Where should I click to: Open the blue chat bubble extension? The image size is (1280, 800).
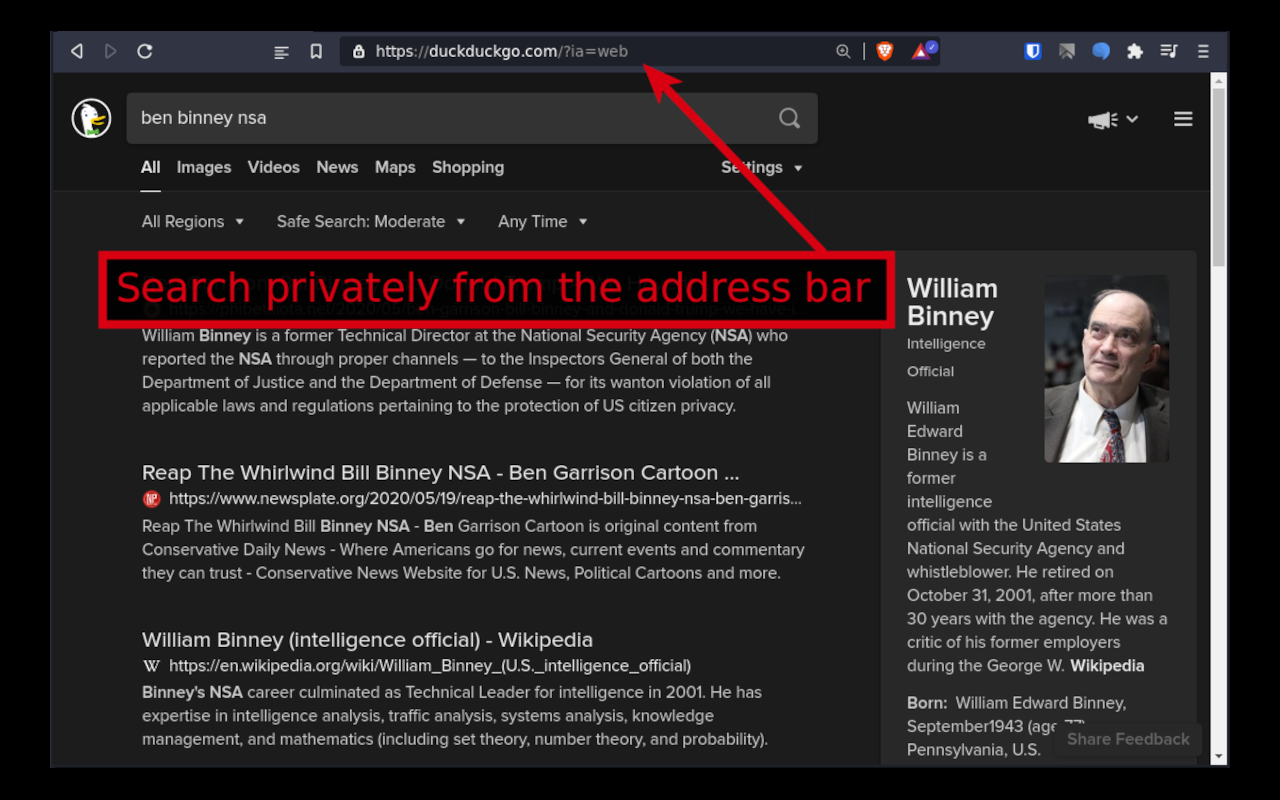pos(1101,51)
